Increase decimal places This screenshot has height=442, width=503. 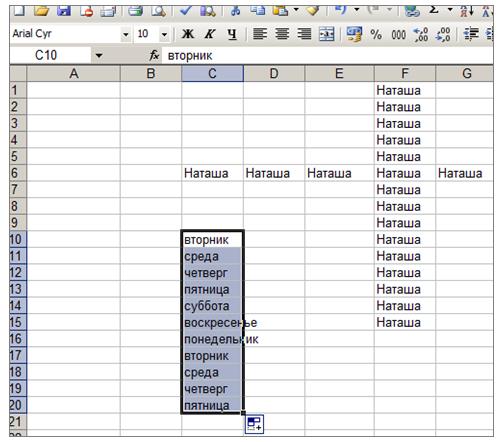coord(421,34)
